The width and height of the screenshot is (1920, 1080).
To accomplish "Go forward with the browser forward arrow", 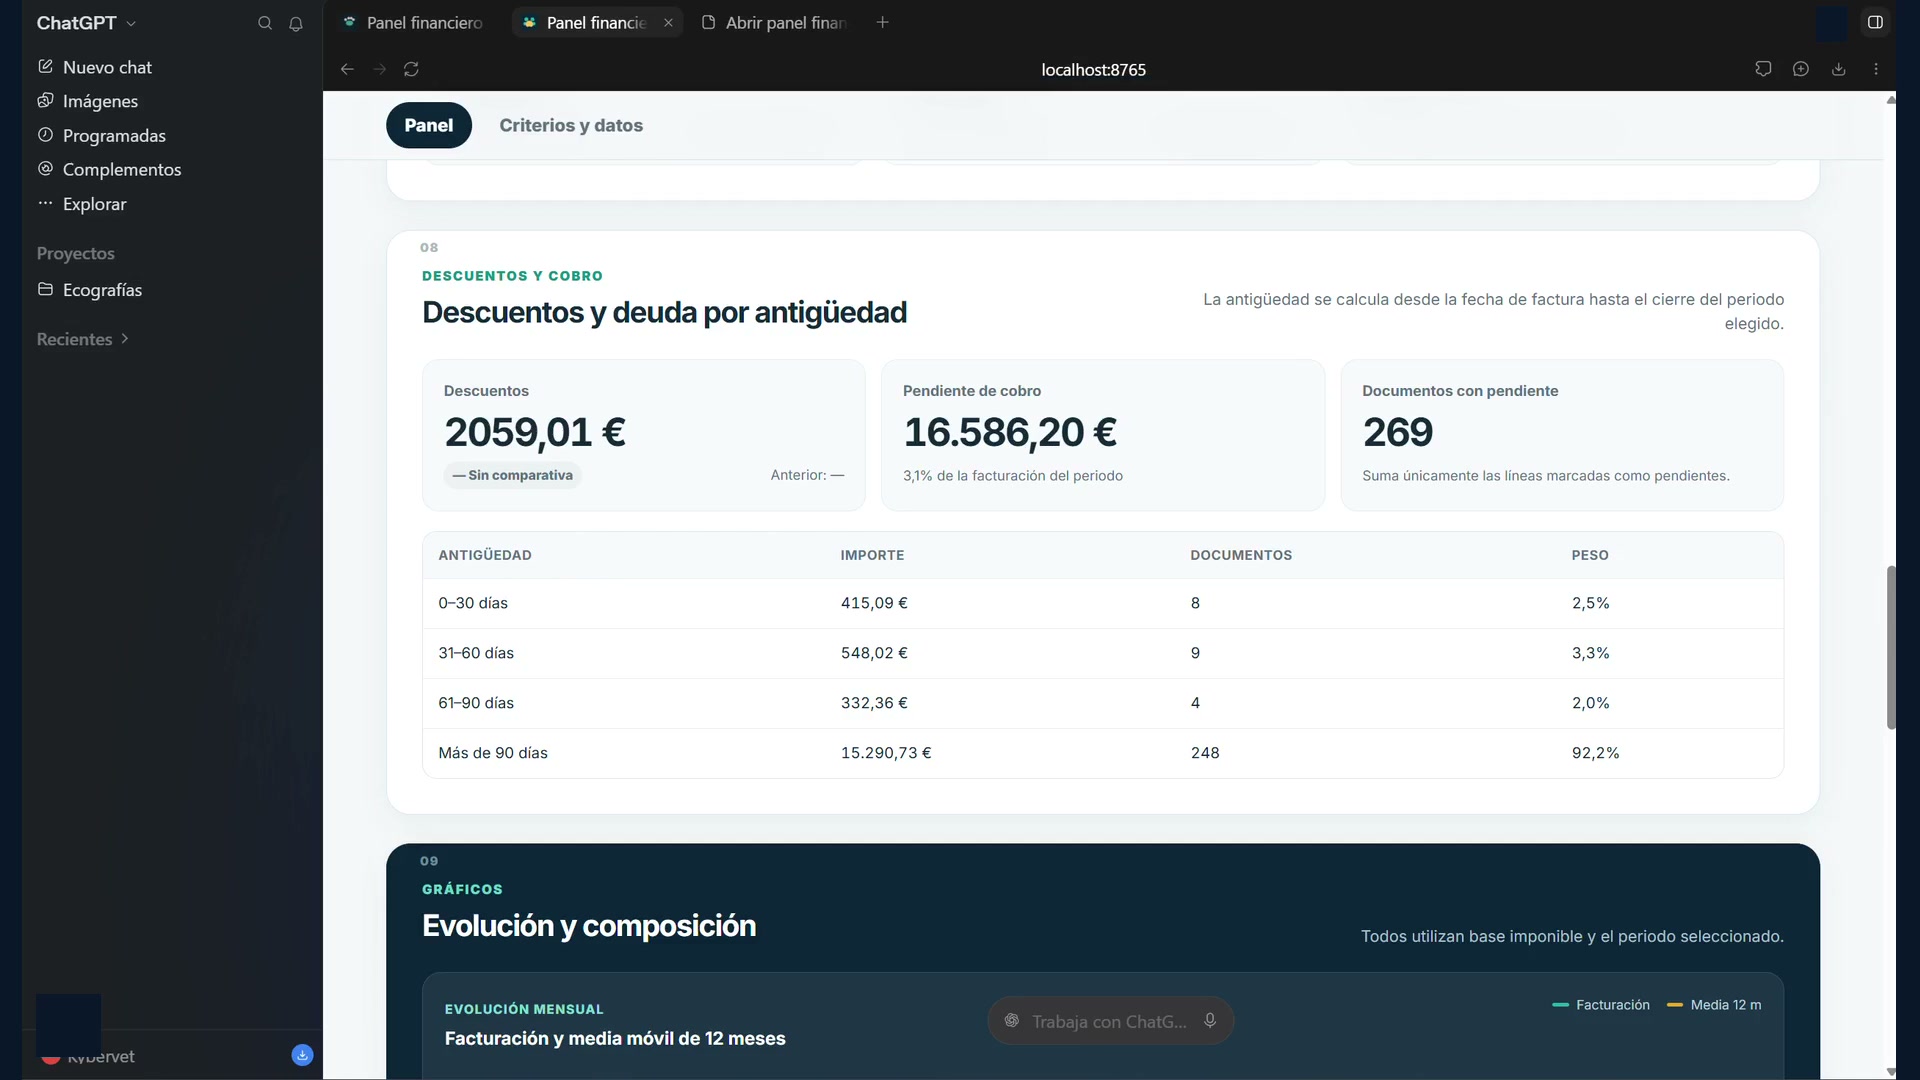I will click(x=380, y=69).
